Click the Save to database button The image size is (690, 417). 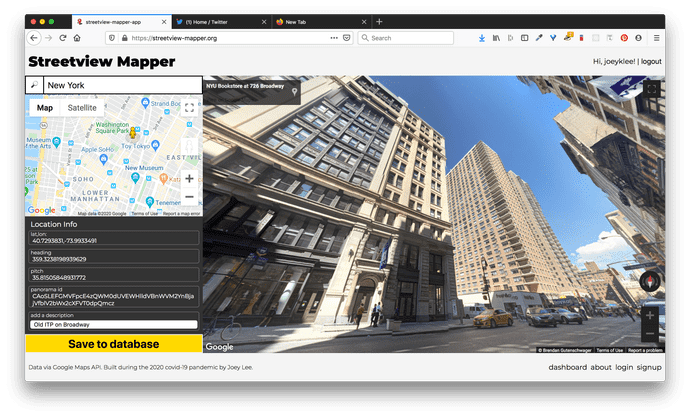113,344
